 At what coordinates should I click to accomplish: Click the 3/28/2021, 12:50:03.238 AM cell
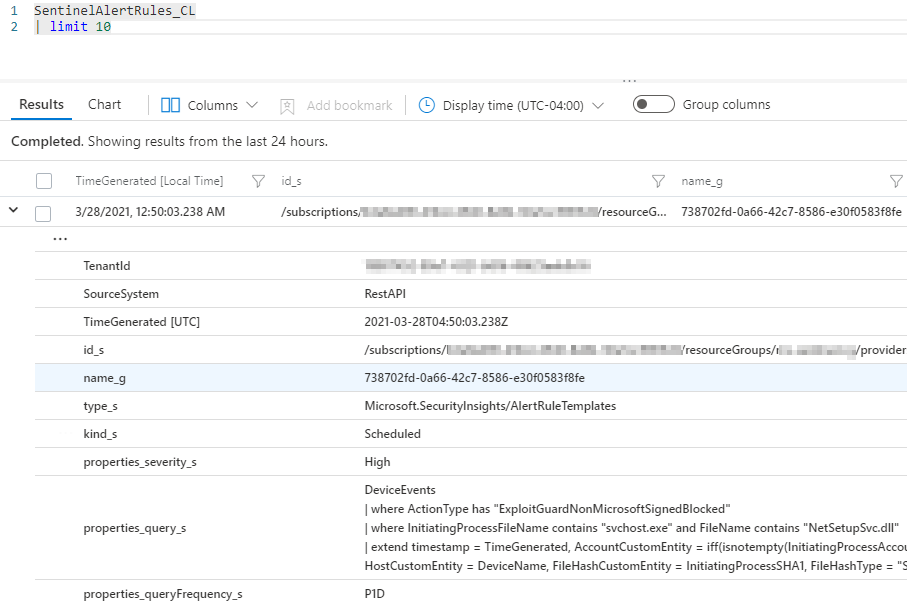coord(150,212)
